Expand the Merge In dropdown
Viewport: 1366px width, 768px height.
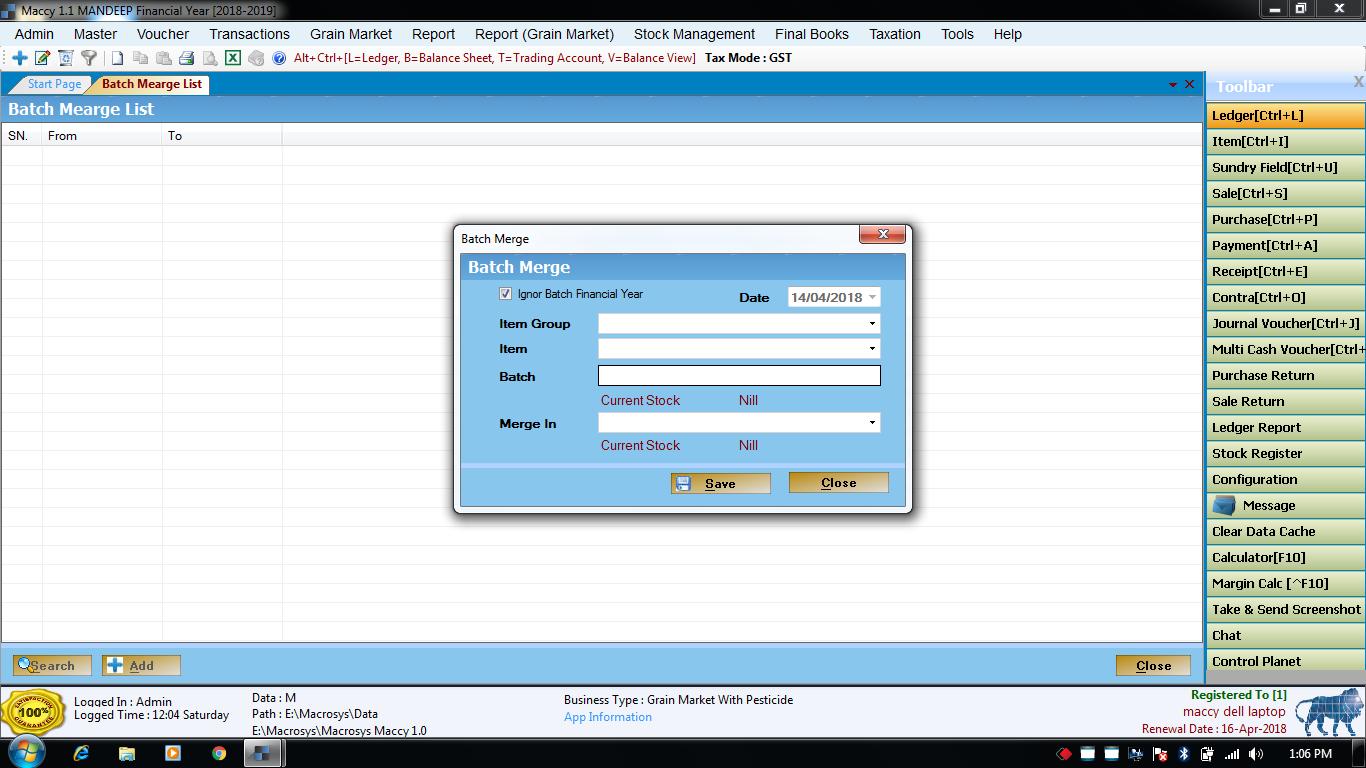tap(872, 423)
